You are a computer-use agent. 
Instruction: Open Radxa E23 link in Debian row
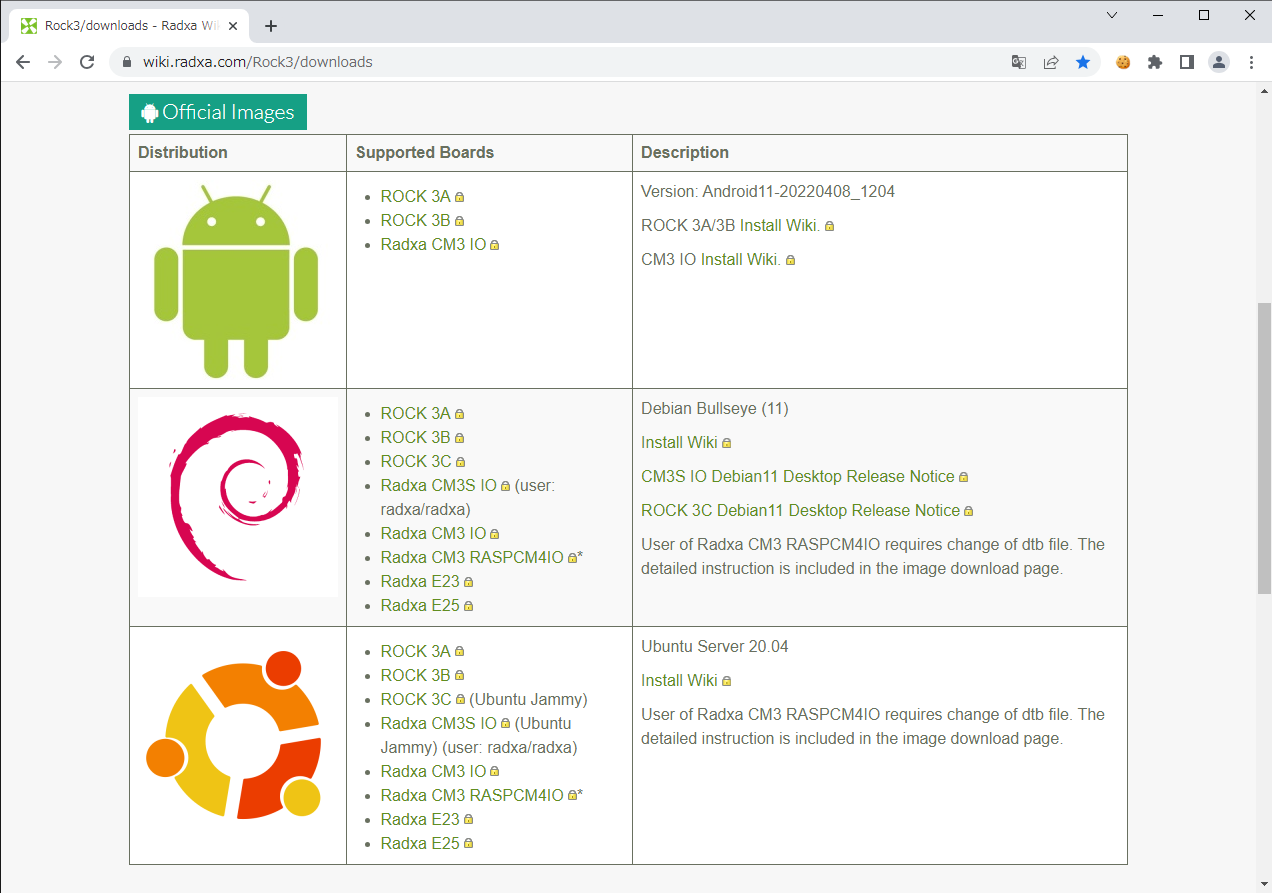tap(420, 581)
